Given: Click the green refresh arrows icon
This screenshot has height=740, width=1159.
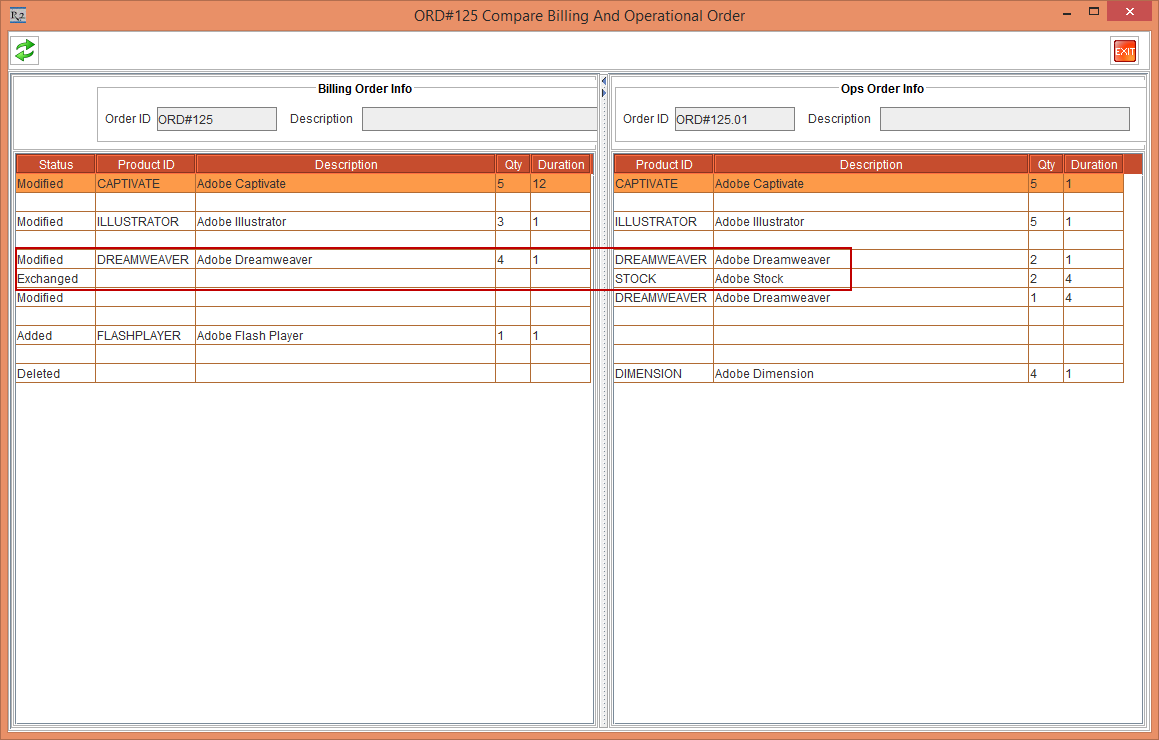Looking at the screenshot, I should [x=25, y=50].
